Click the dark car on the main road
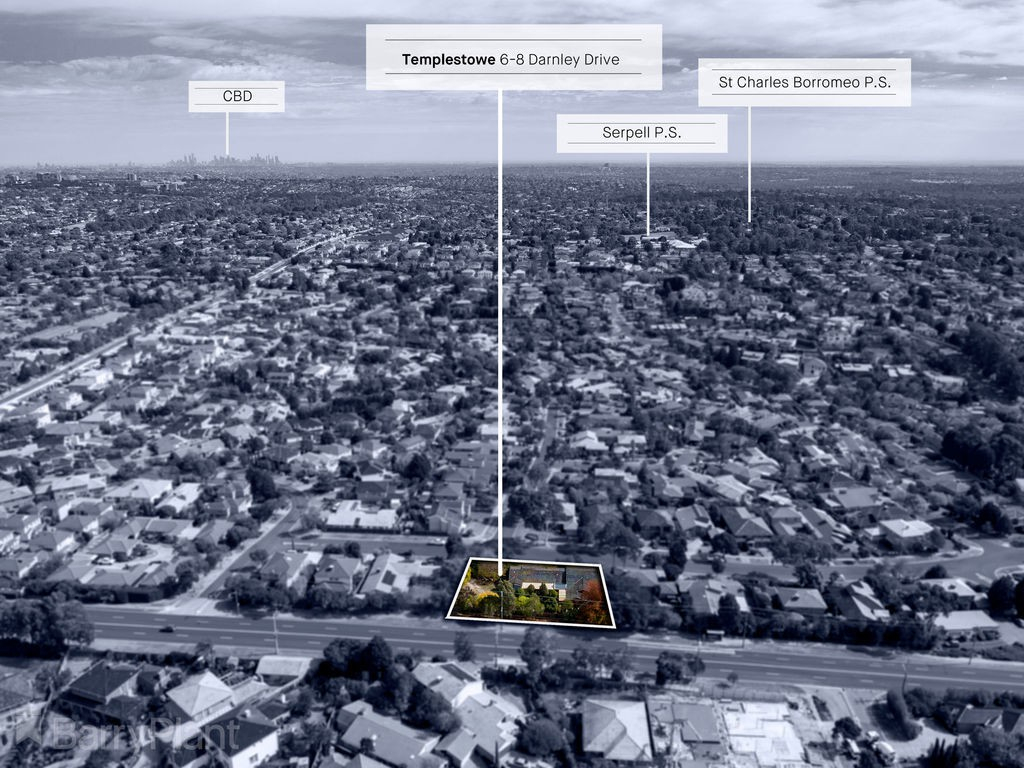 tap(166, 629)
